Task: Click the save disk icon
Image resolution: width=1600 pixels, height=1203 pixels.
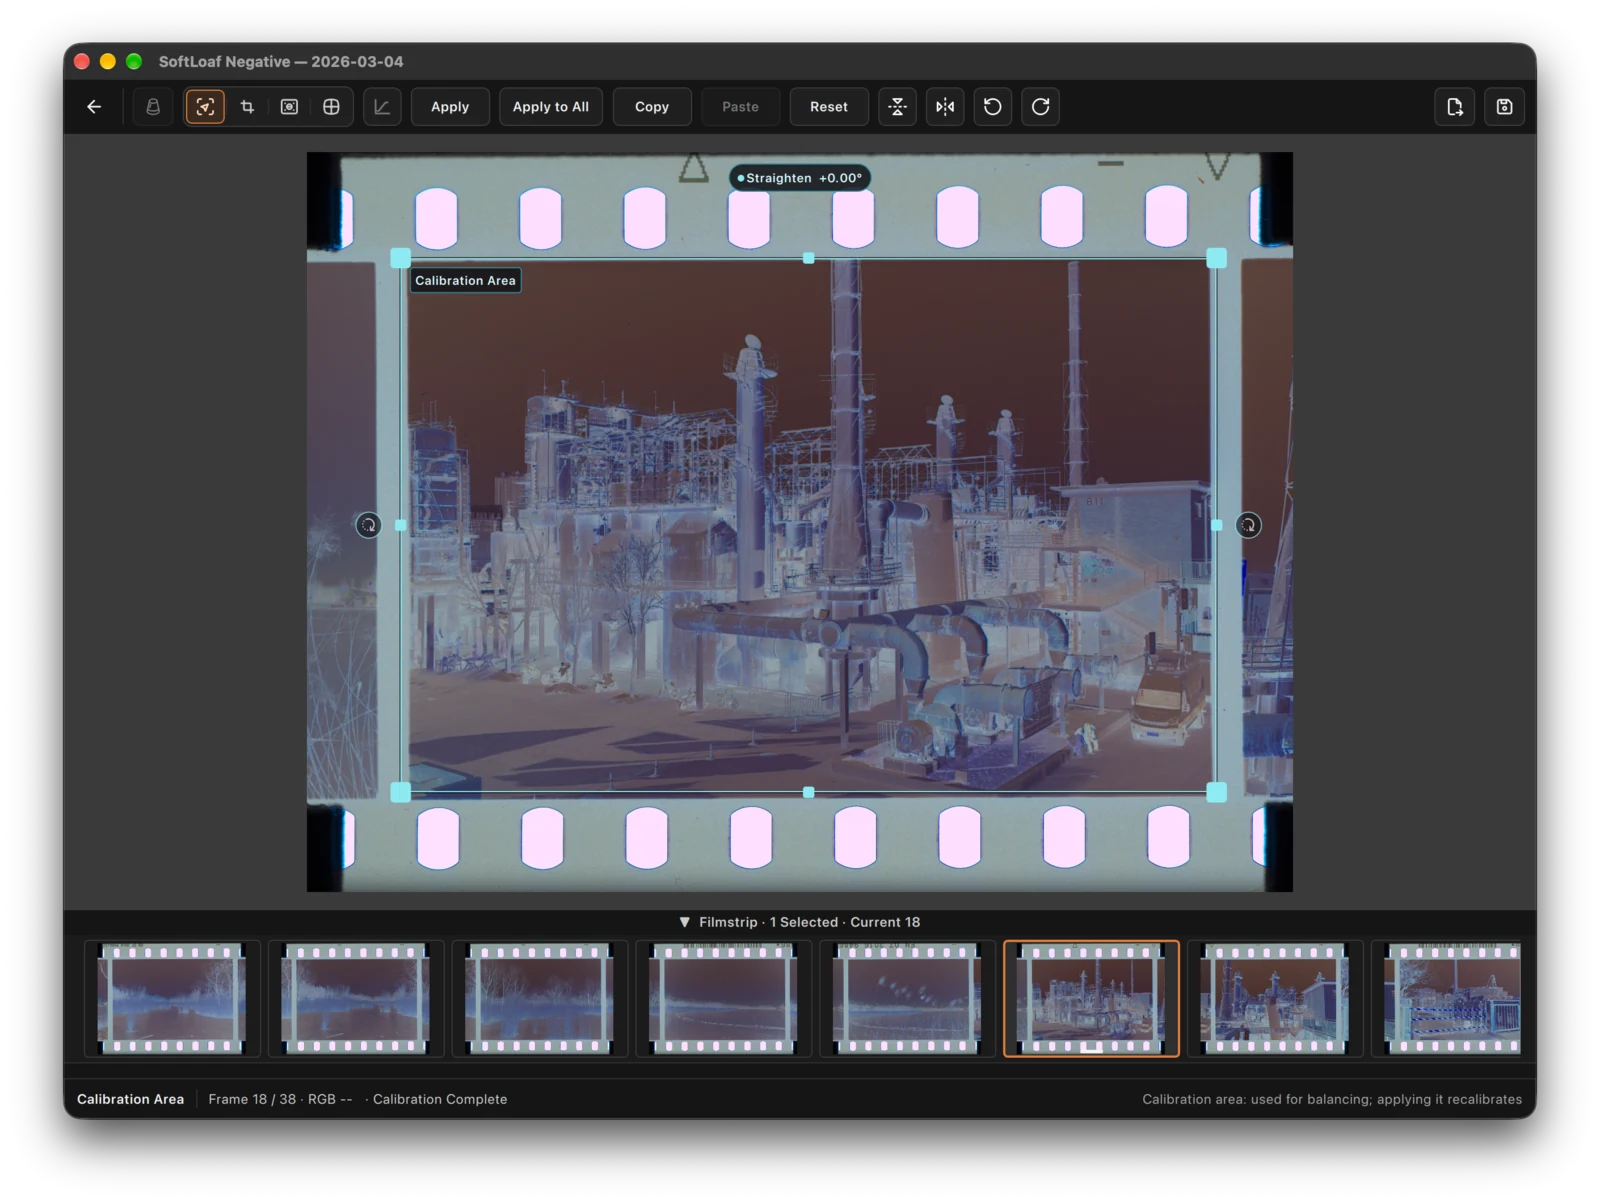Action: point(1505,107)
